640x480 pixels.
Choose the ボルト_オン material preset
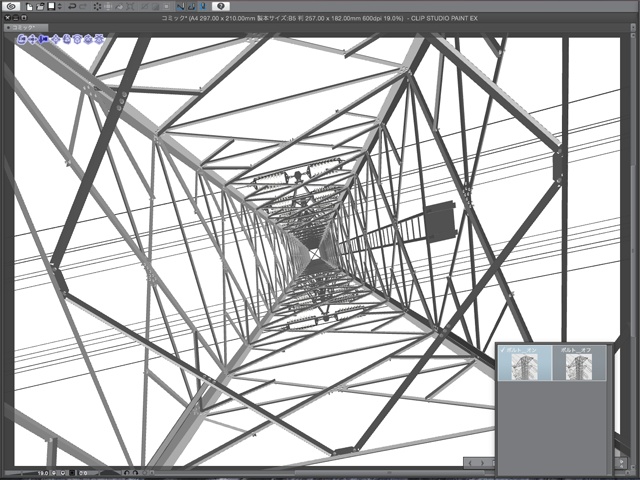[x=524, y=363]
